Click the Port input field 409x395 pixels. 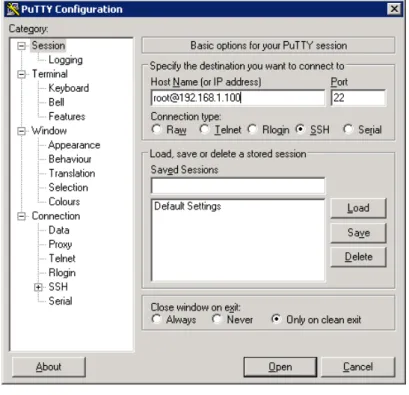pos(358,98)
